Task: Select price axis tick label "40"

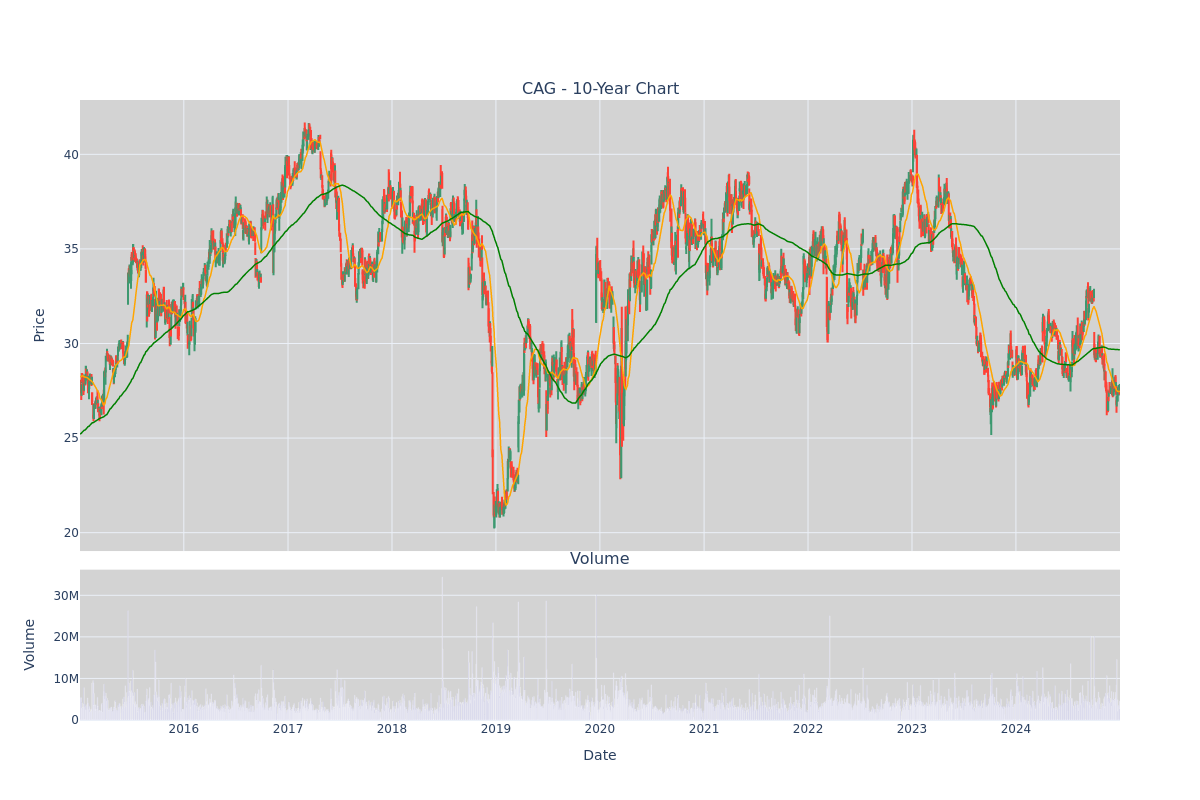Action: [71, 155]
